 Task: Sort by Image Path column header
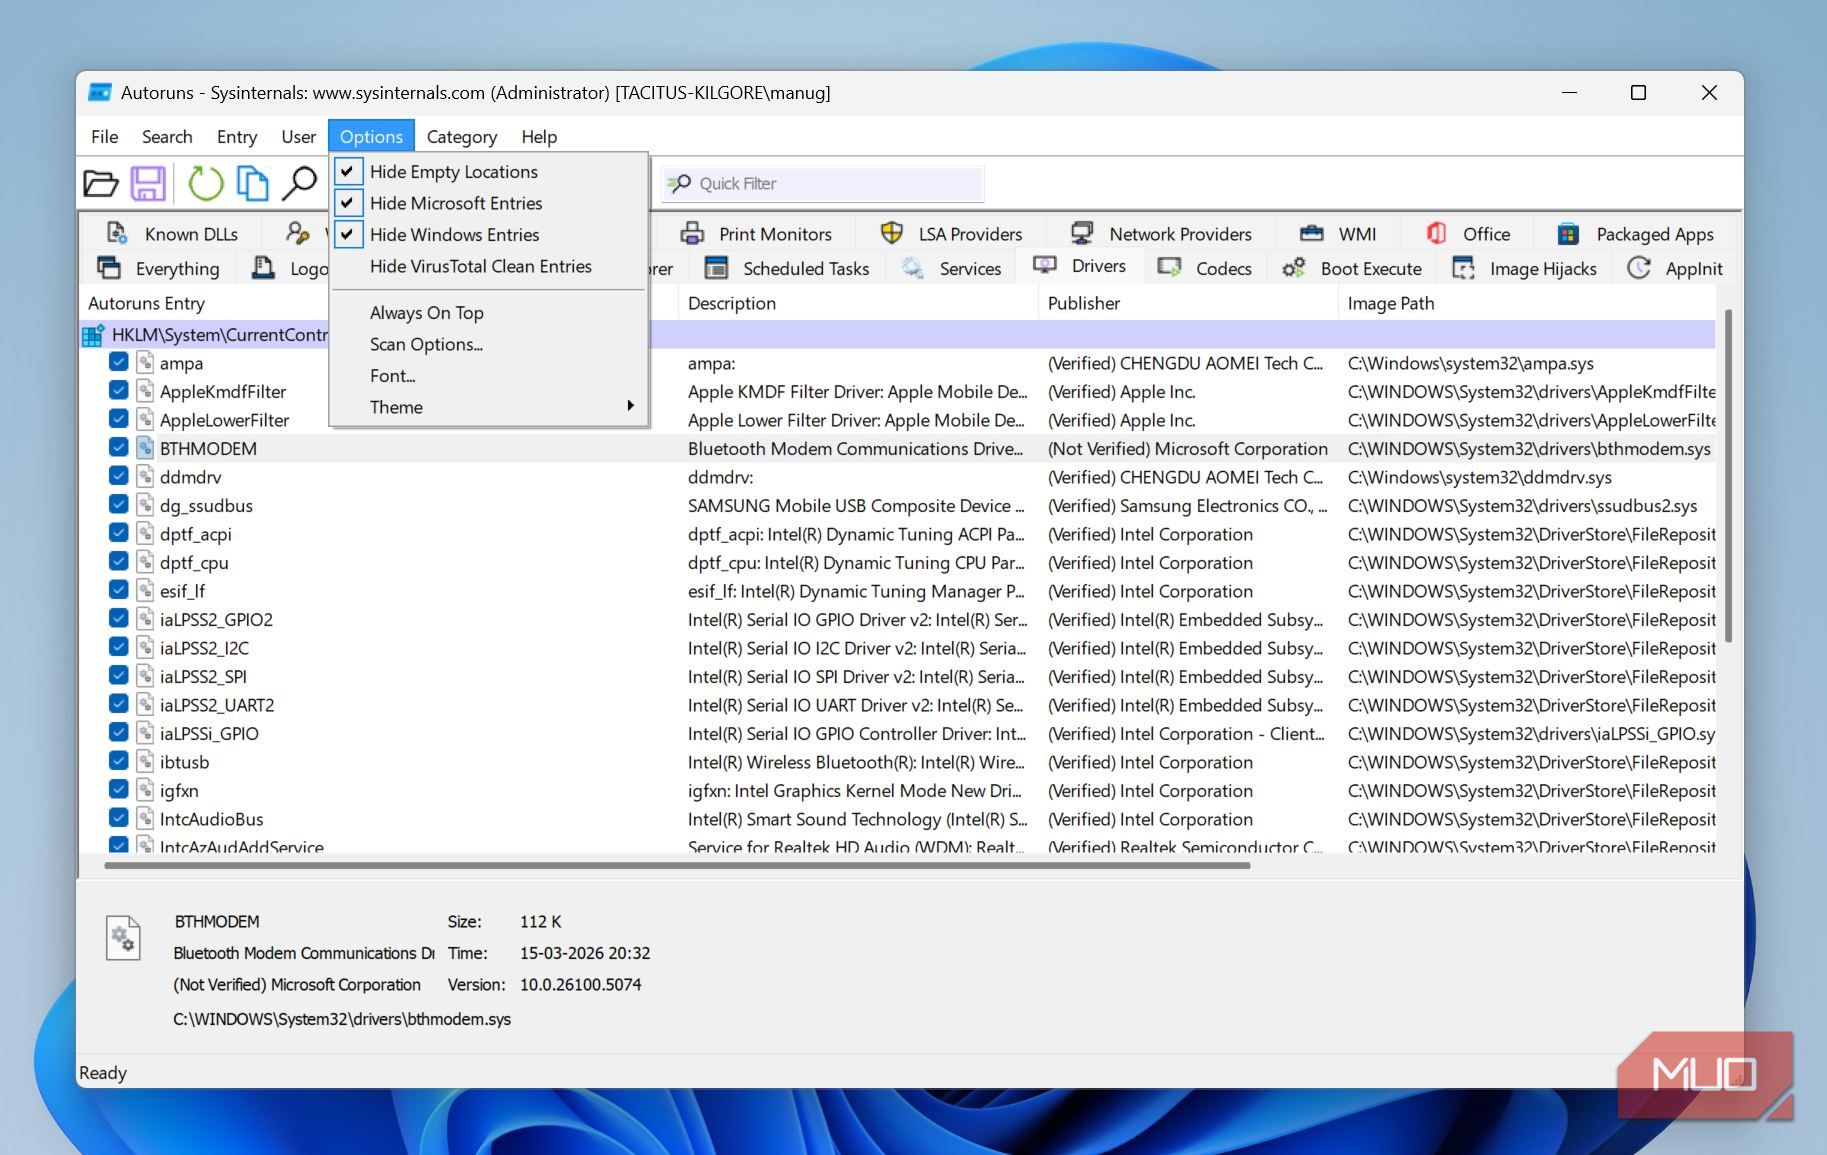pos(1527,303)
